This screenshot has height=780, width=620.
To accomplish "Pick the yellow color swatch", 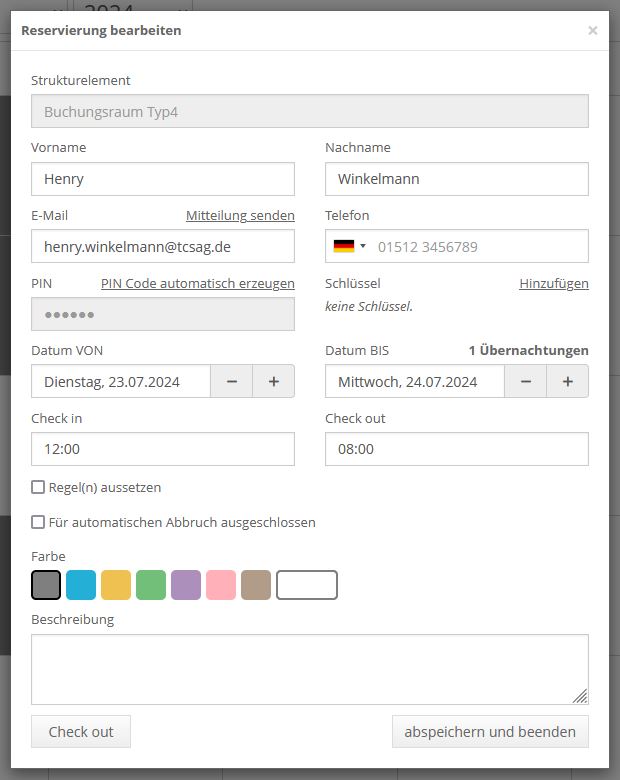I will tap(116, 585).
